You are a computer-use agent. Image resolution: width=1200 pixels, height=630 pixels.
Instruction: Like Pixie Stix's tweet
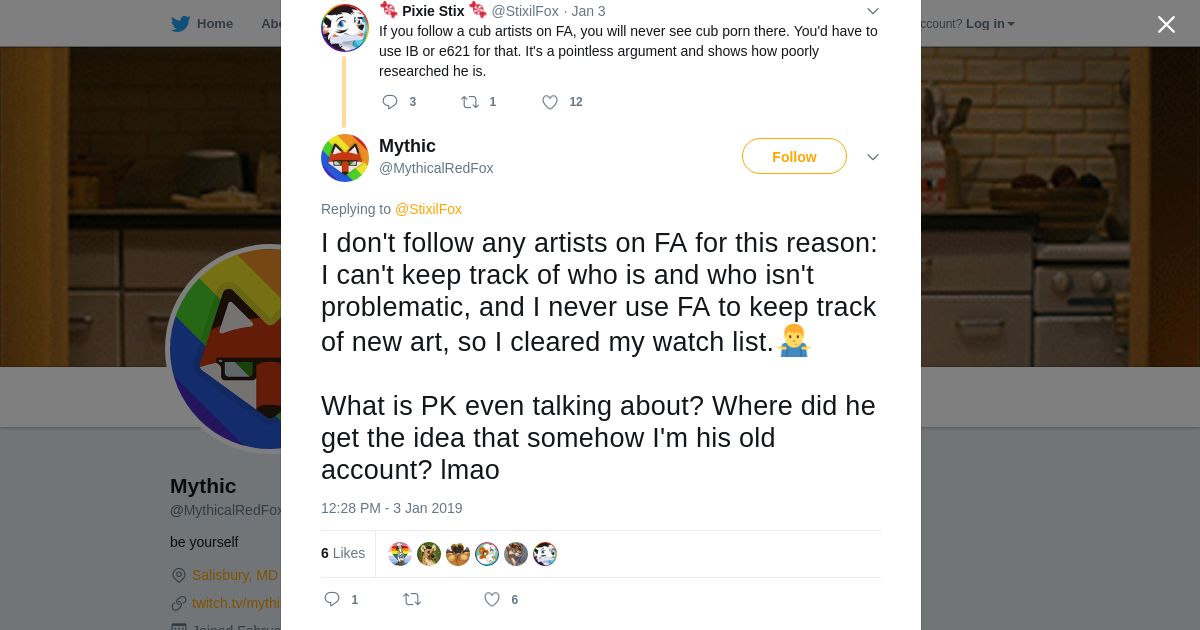click(x=550, y=102)
